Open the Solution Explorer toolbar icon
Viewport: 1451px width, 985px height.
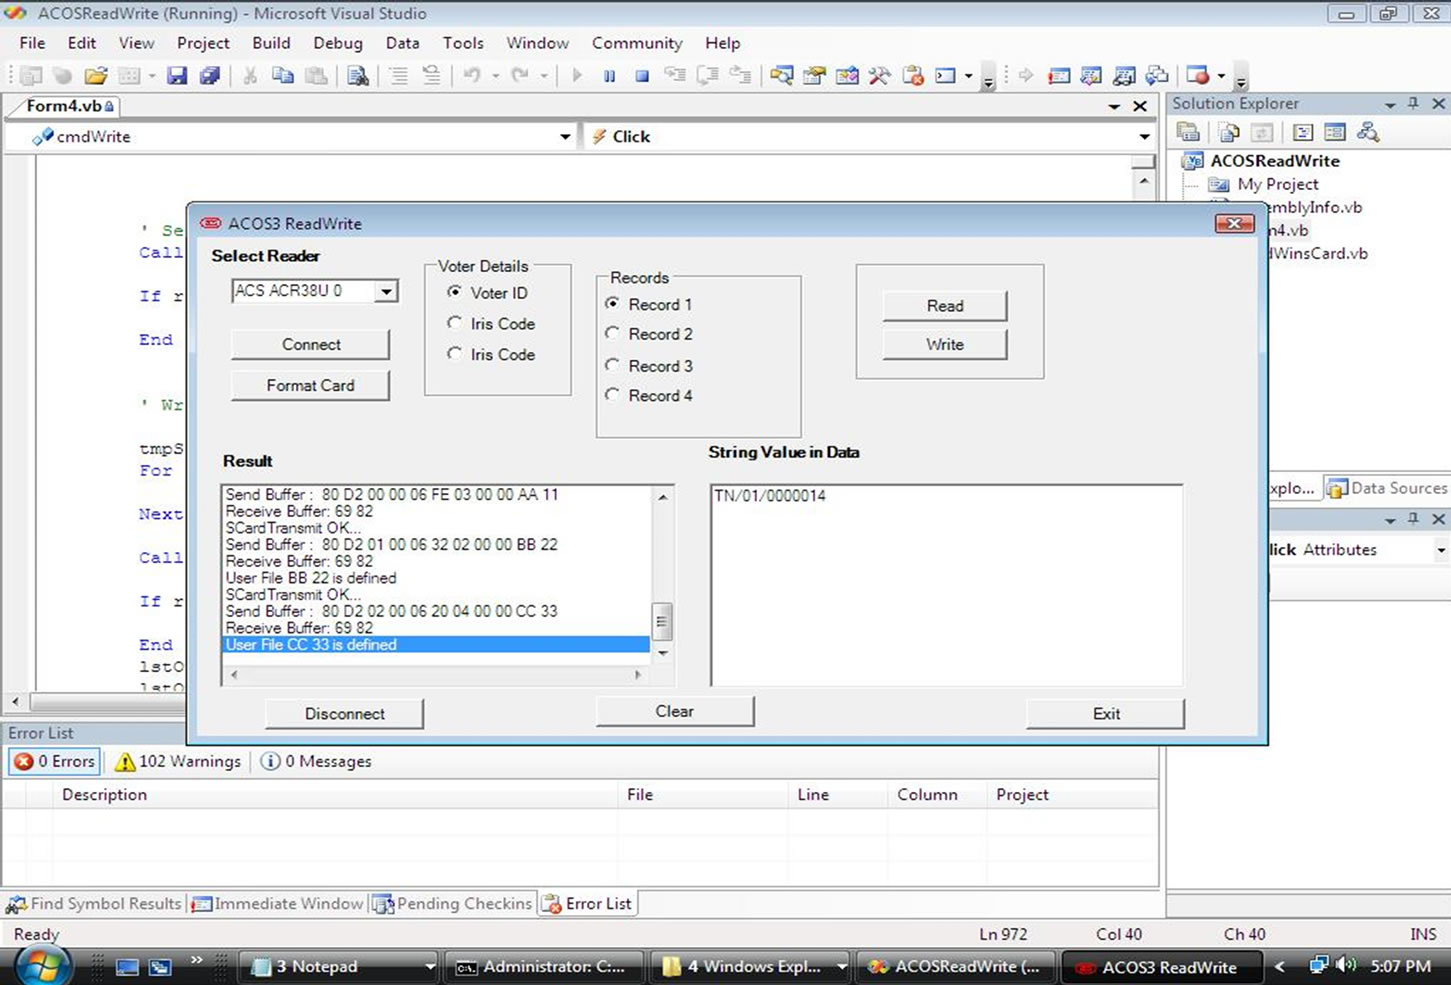pos(782,76)
